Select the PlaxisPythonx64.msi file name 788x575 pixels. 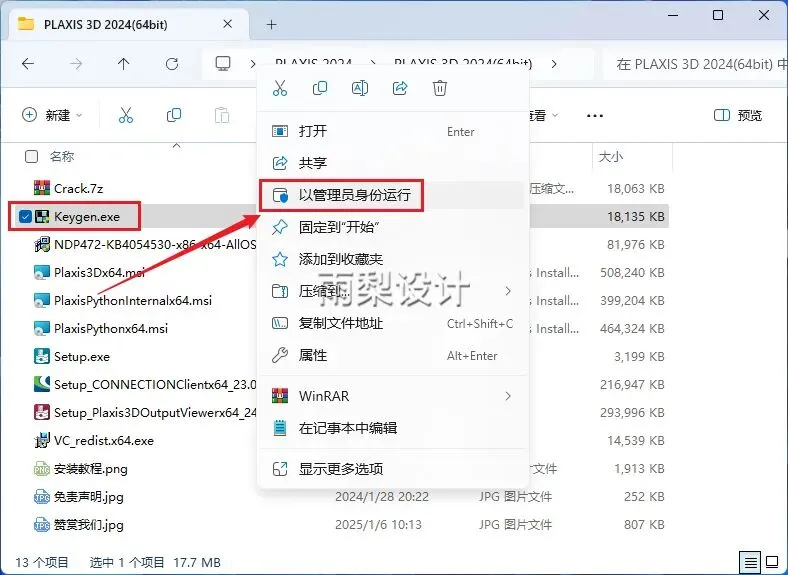click(x=111, y=329)
